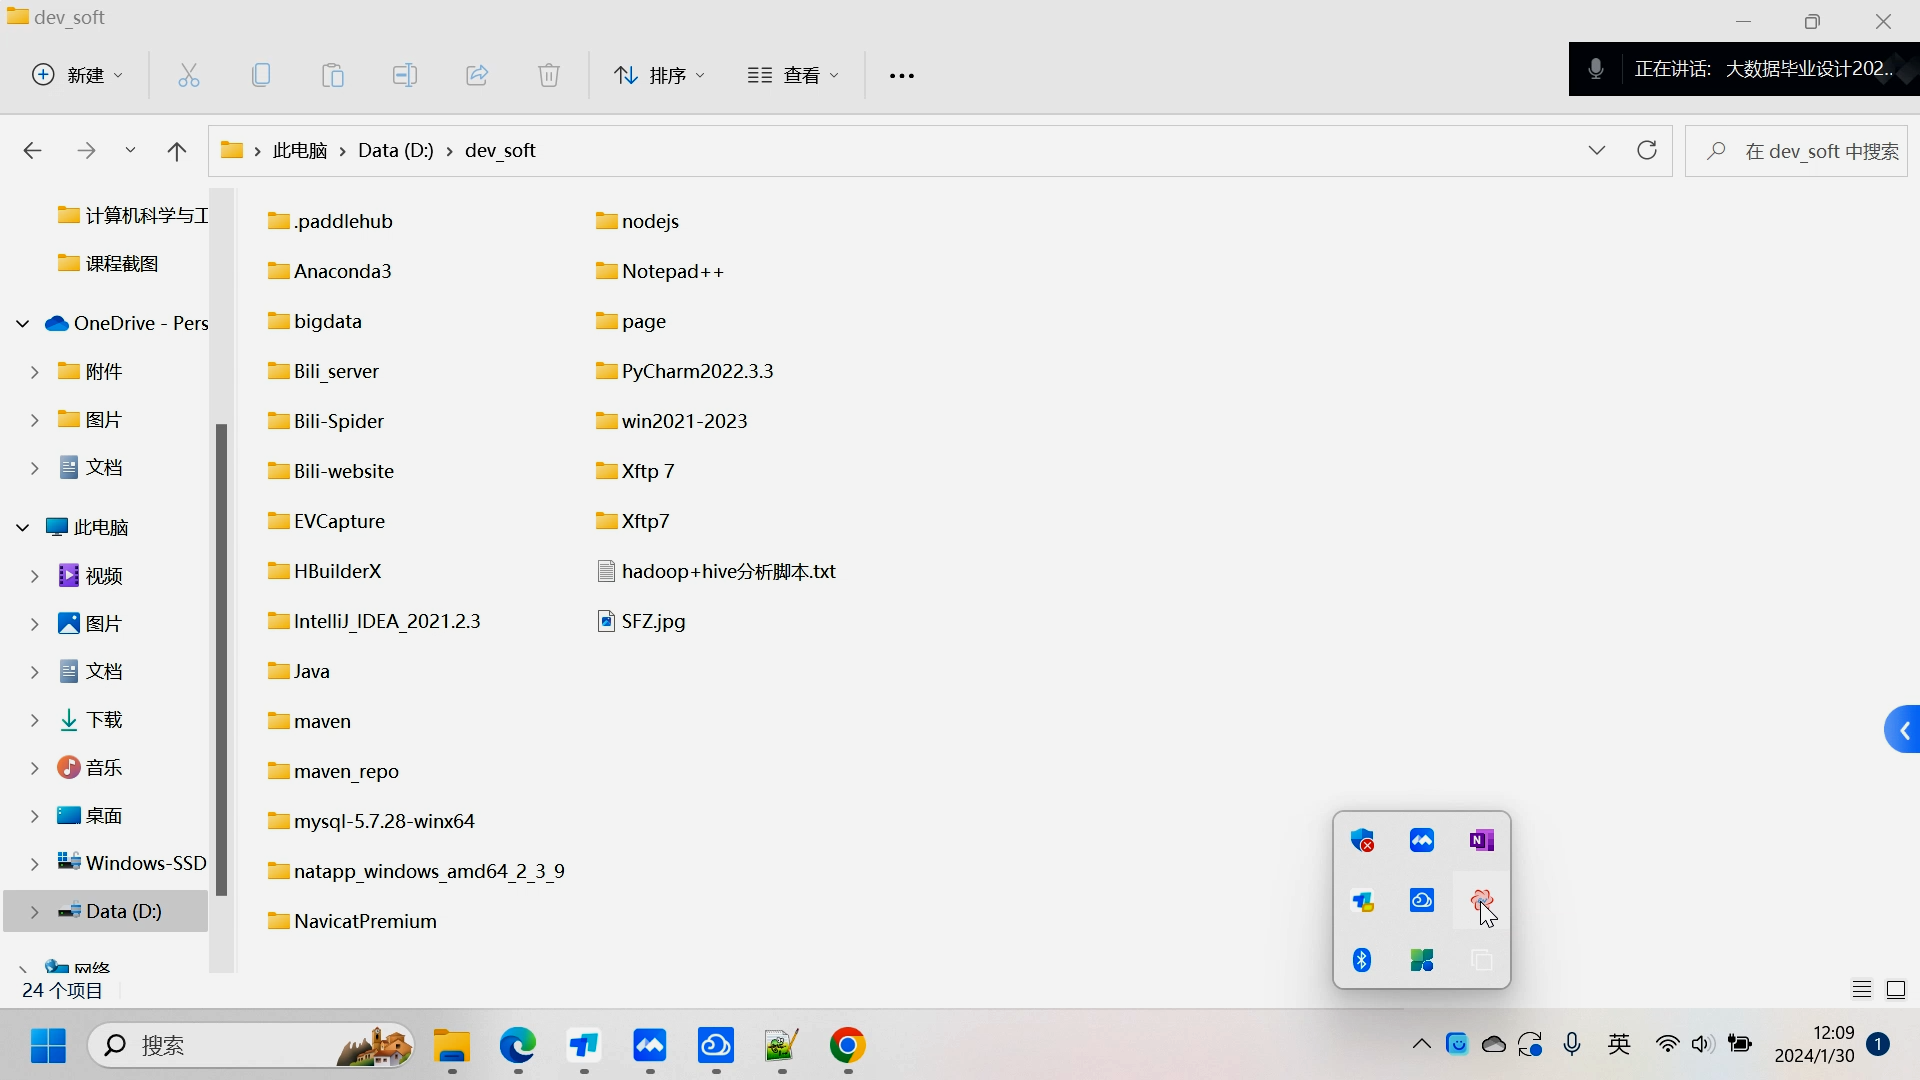The width and height of the screenshot is (1920, 1080).
Task: Open the 排序 sort dropdown
Action: [x=659, y=75]
